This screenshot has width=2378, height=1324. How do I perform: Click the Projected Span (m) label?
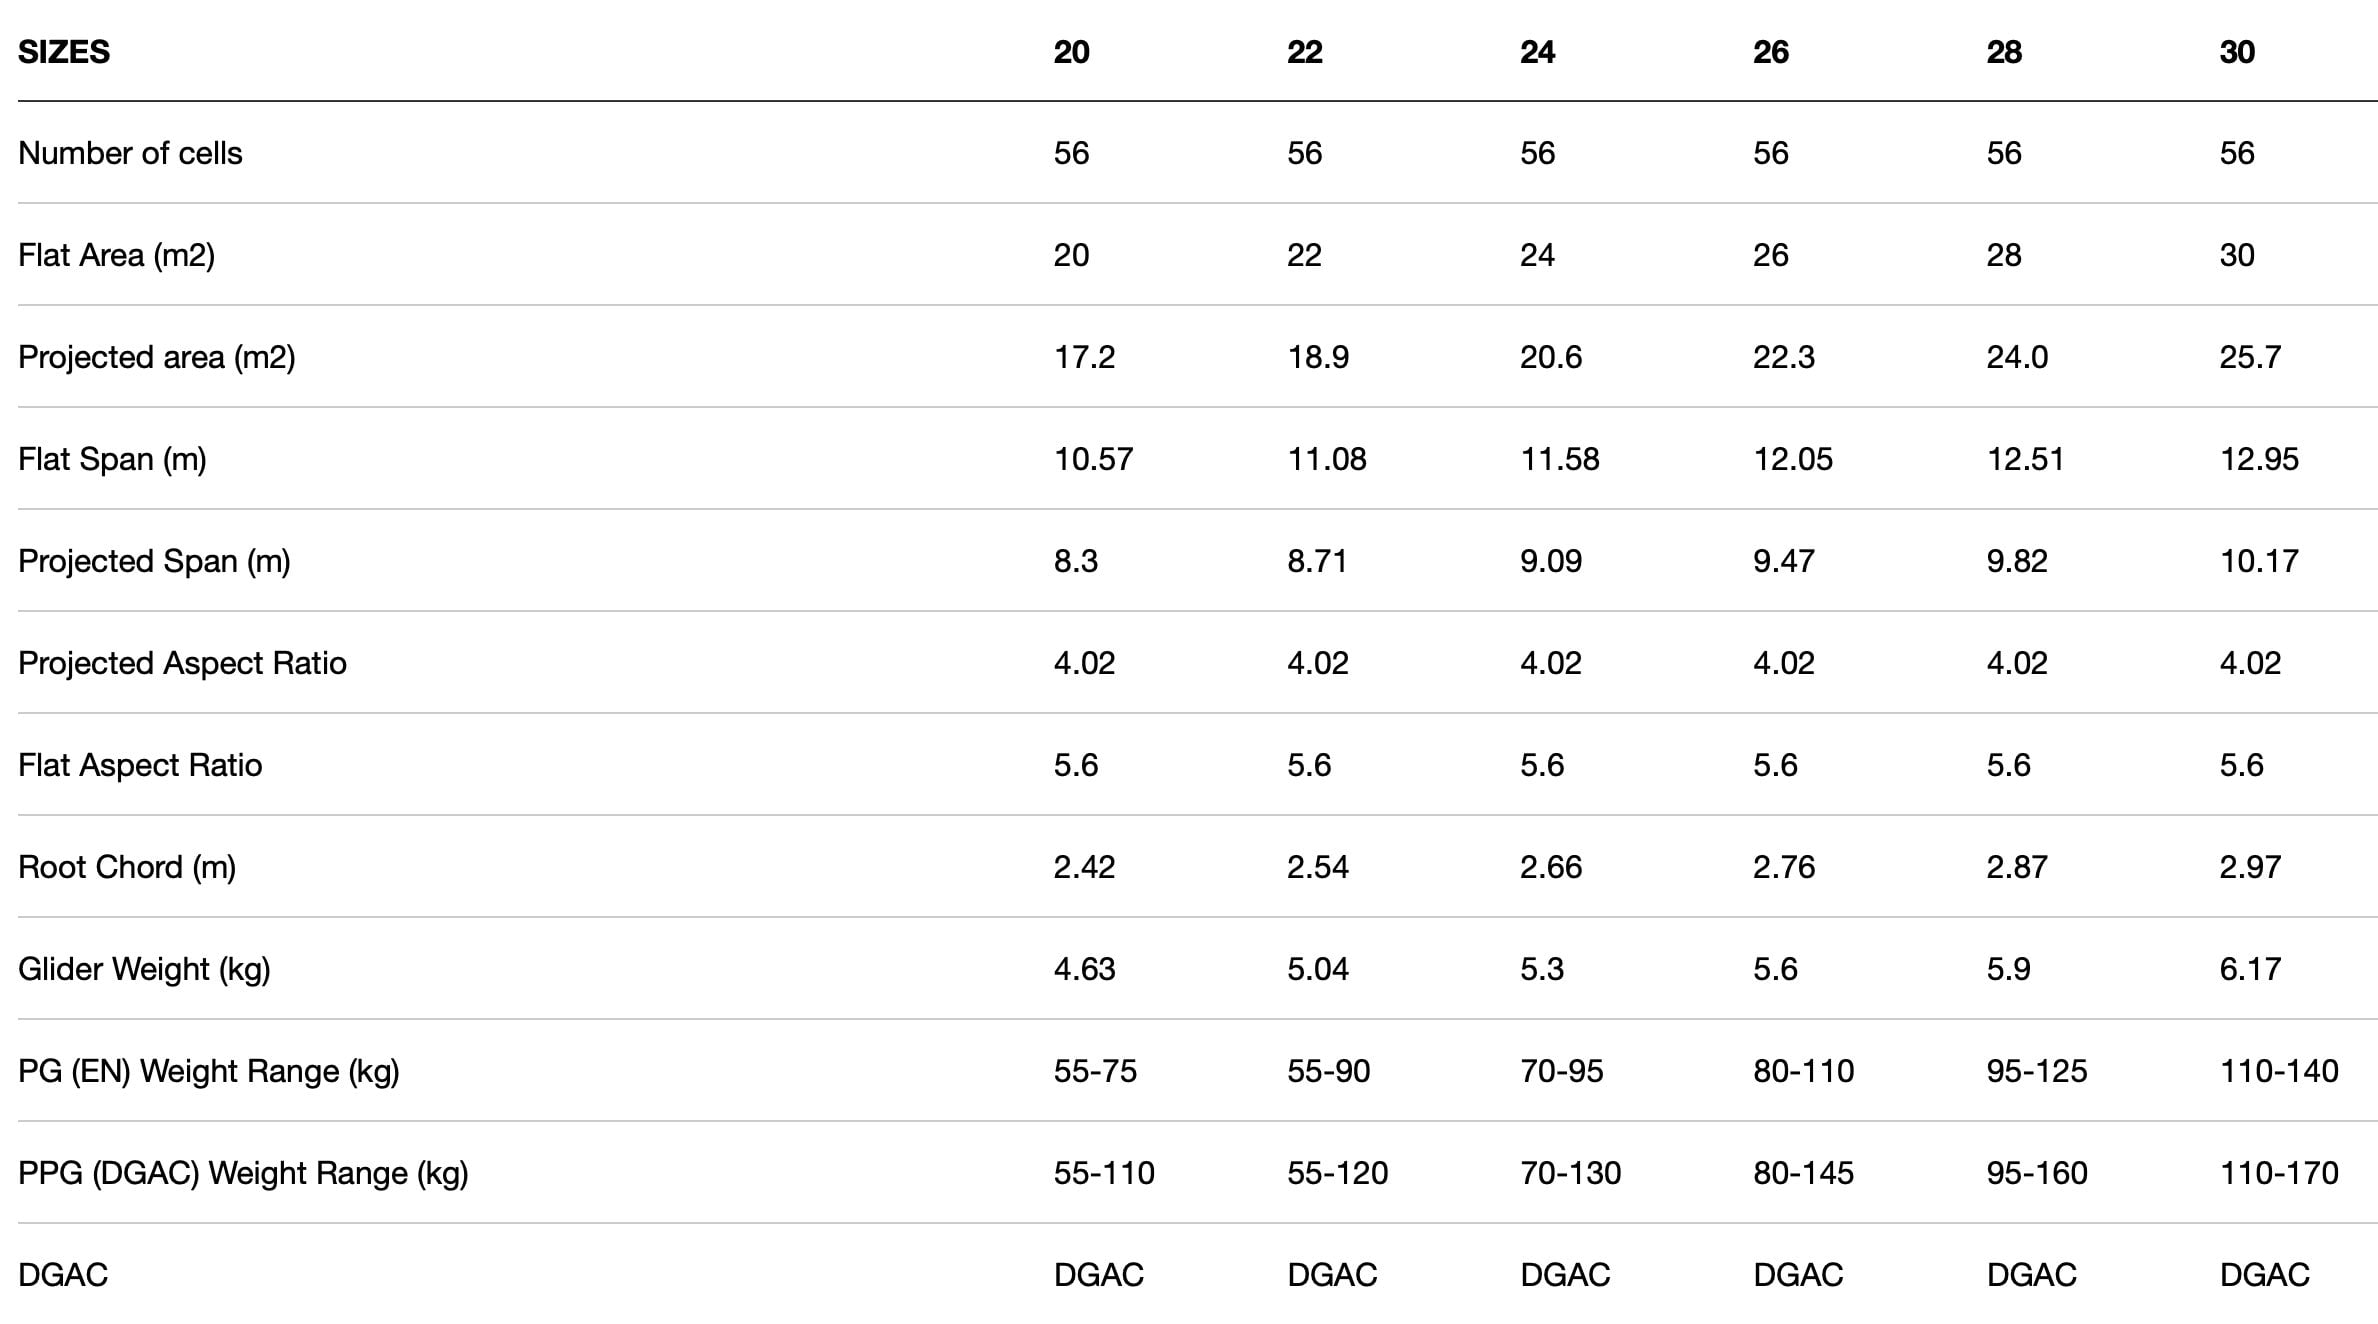[154, 561]
